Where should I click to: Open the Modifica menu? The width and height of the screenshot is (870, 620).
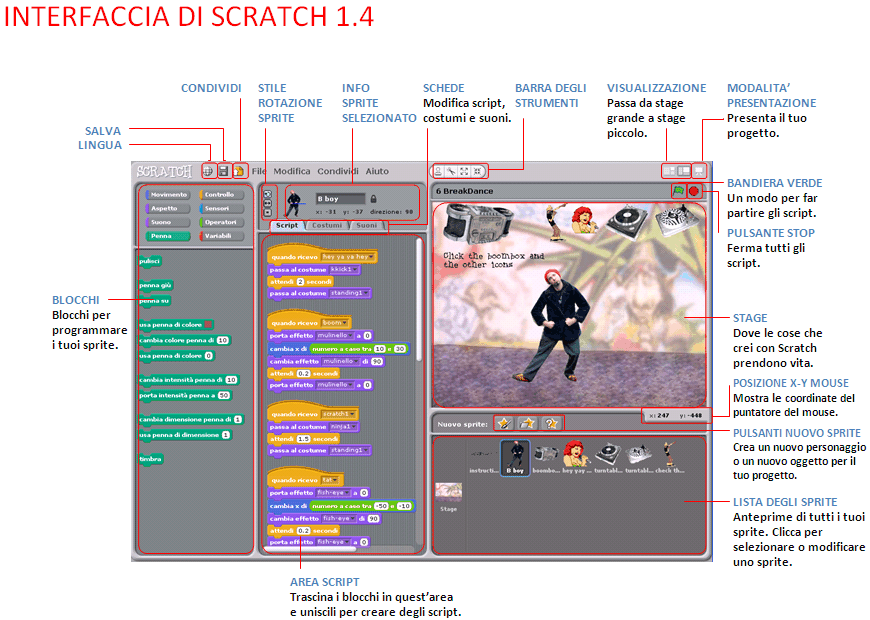point(292,171)
